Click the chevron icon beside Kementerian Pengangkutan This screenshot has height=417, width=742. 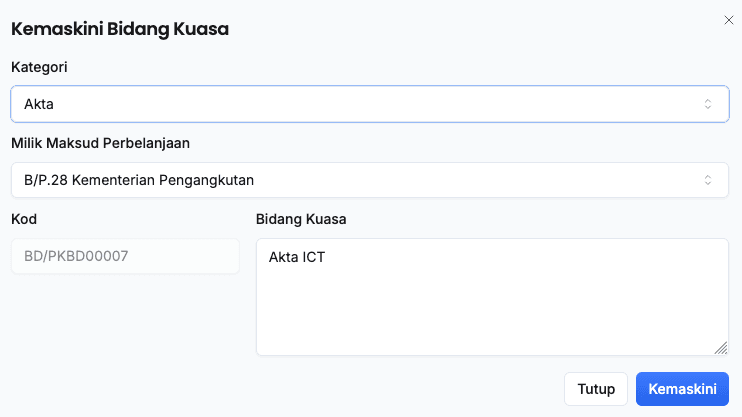[708, 180]
